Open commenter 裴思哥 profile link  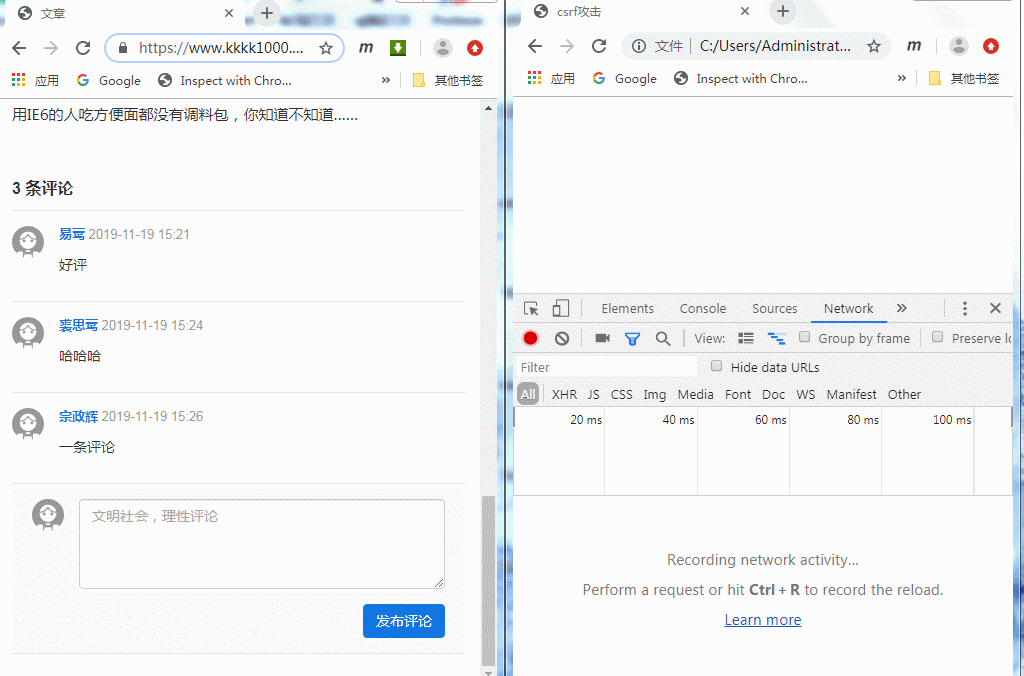[x=78, y=325]
